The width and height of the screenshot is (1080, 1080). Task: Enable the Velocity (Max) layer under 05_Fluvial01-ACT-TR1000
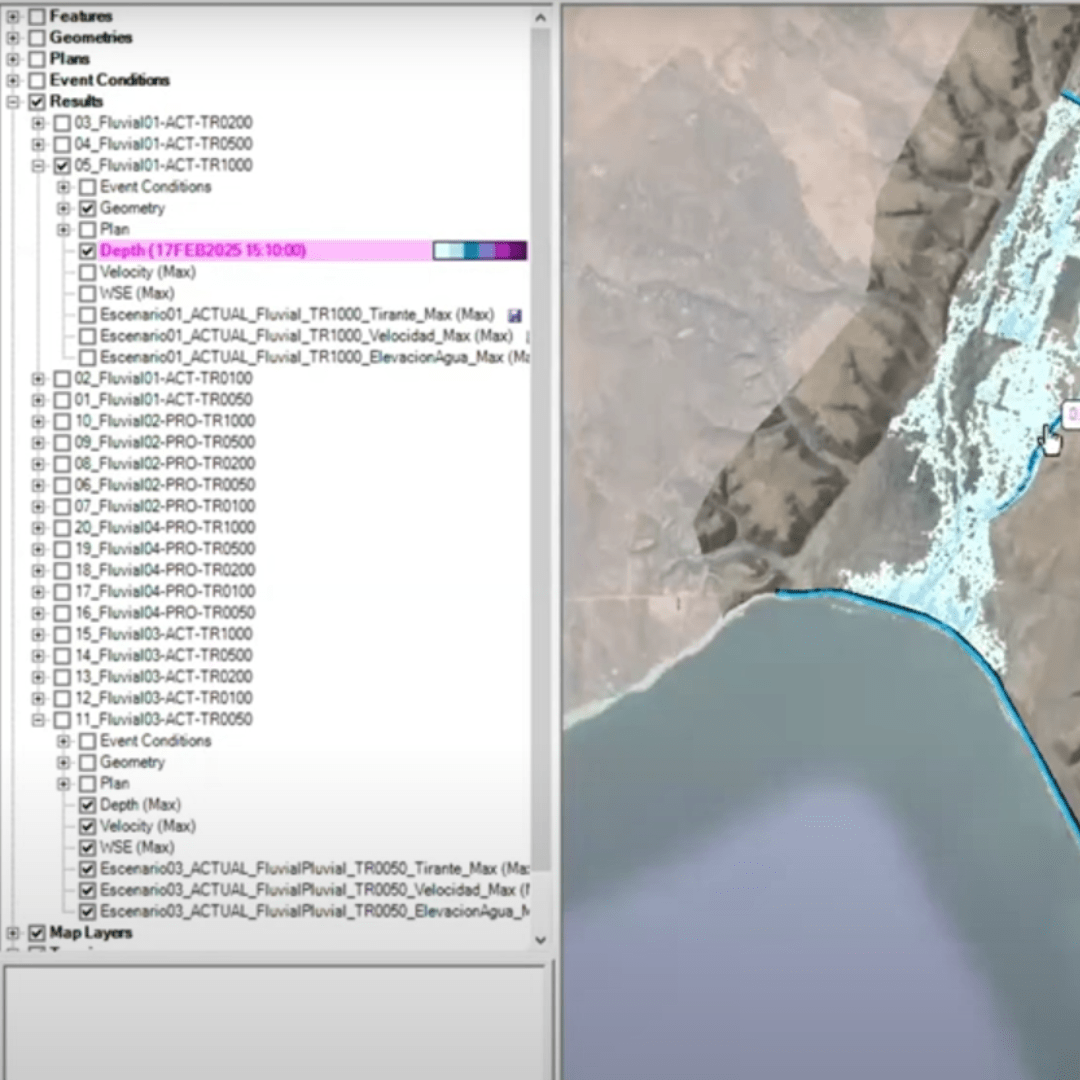click(88, 272)
